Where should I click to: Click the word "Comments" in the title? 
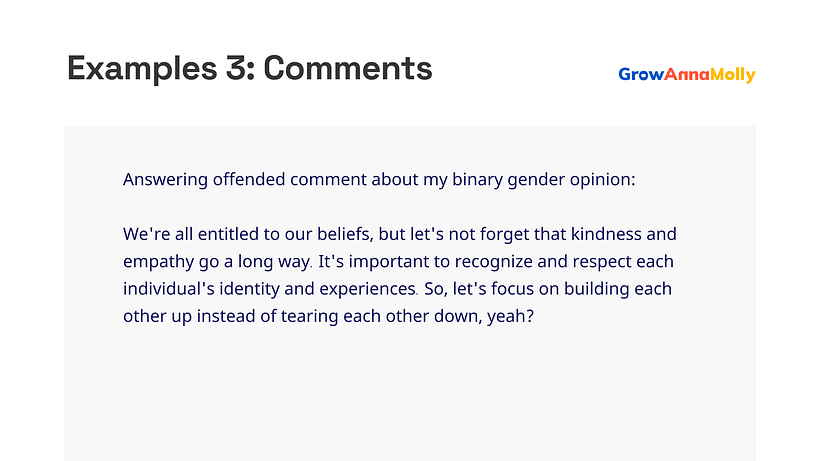(x=348, y=68)
